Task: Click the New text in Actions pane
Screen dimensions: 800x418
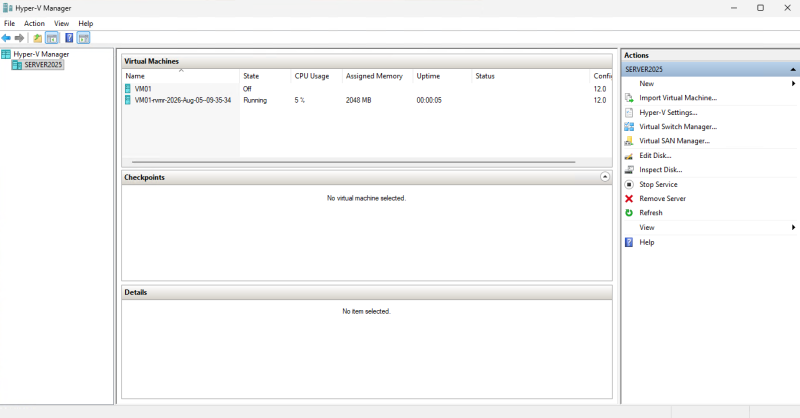Action: (x=646, y=84)
